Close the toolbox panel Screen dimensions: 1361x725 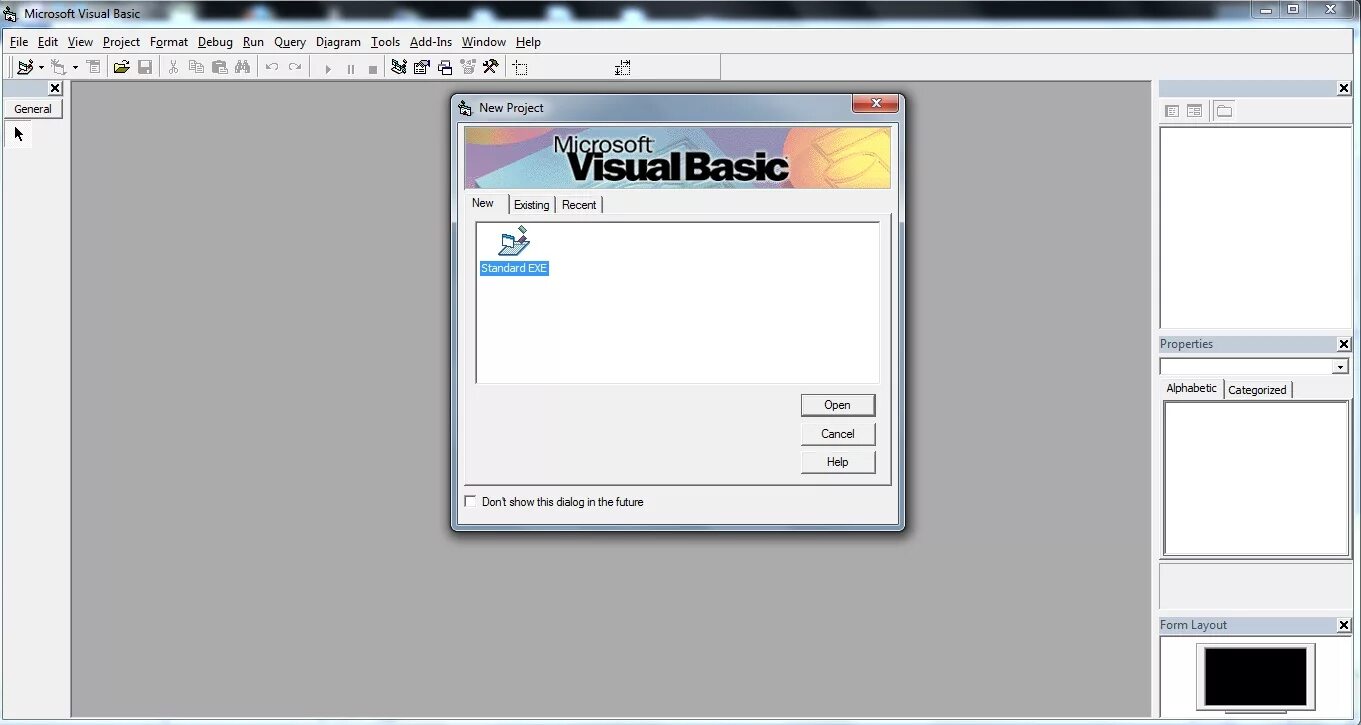pos(55,88)
